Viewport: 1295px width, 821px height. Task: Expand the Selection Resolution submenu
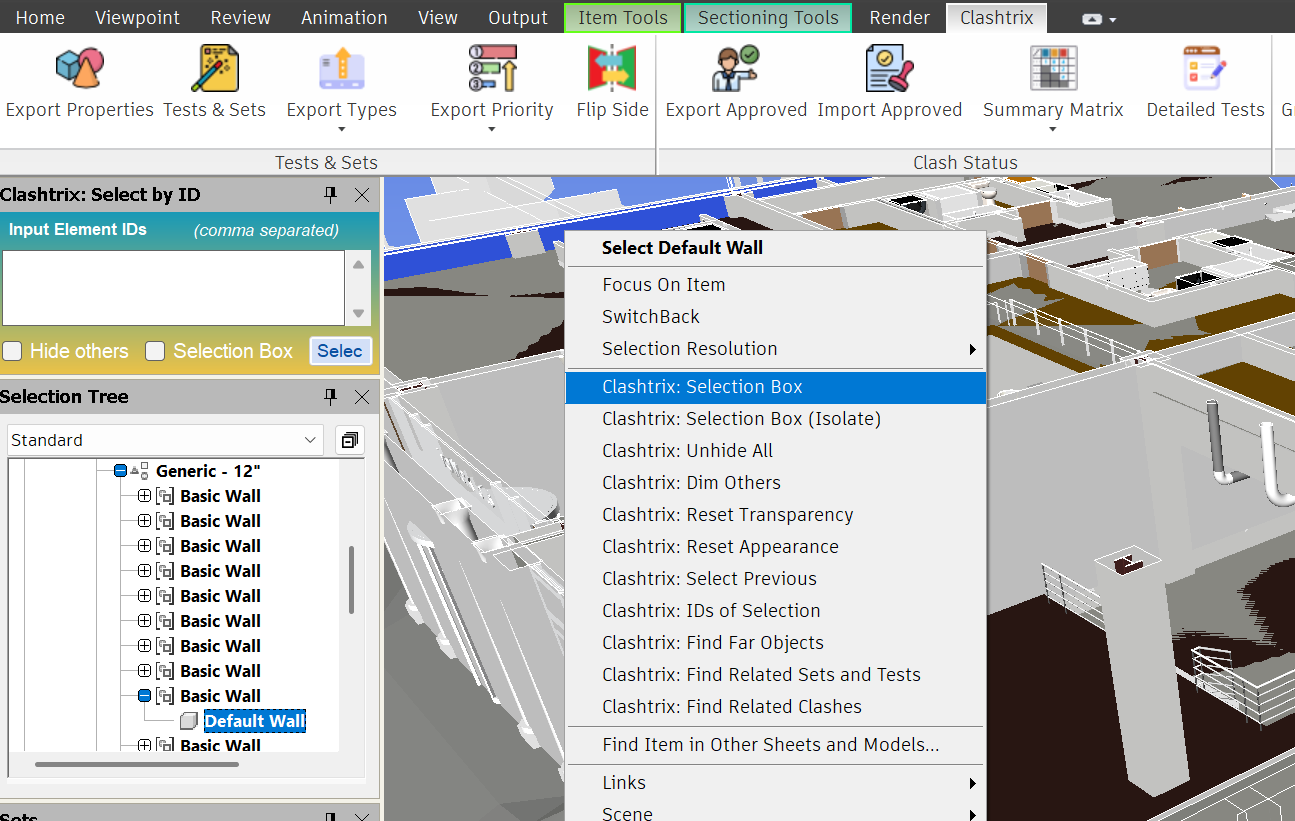972,349
